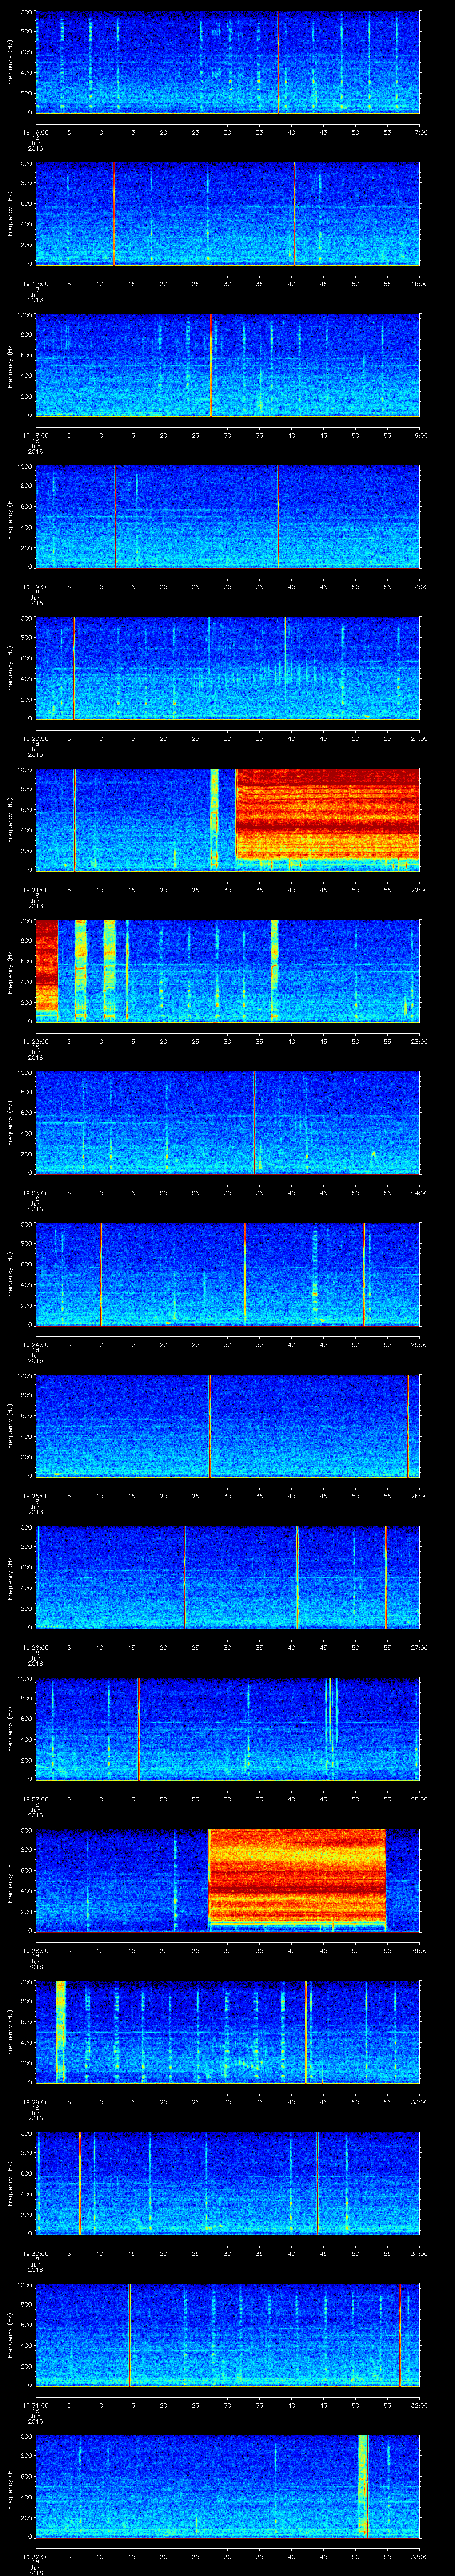The image size is (455, 2576).
Task: Select the spectrogram panel starting at 19:27:00
Action: 227,1728
